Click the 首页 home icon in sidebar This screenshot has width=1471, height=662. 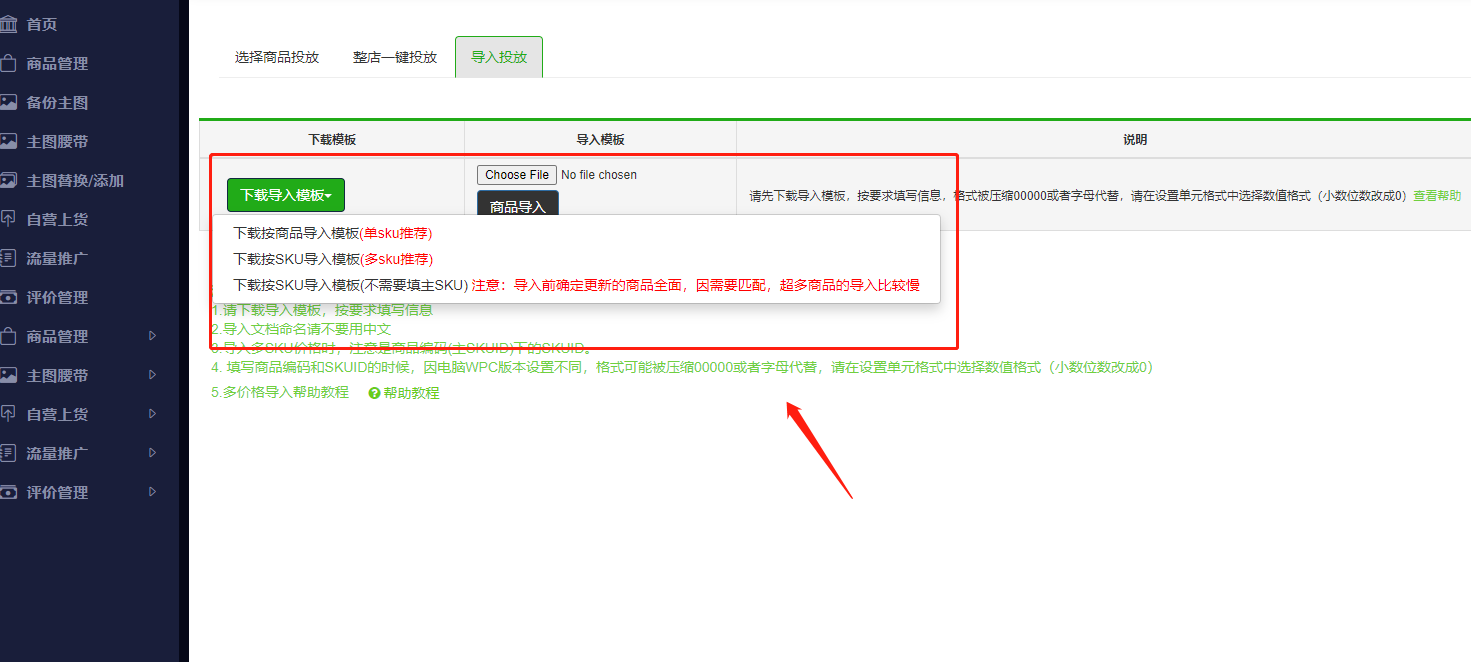tap(9, 24)
